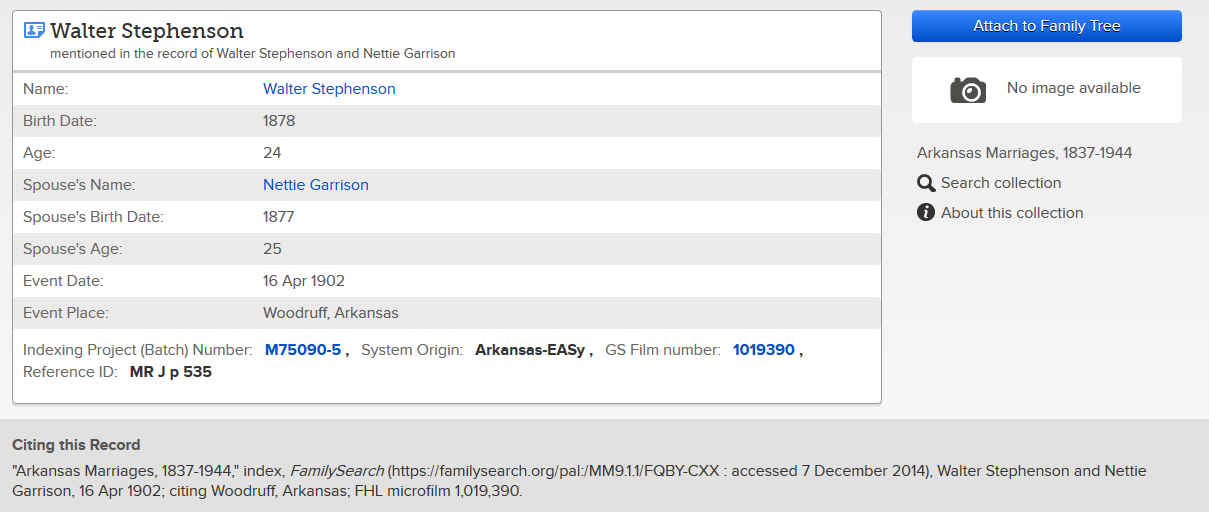Screen dimensions: 1209x512
Task: Click the person record icon beside Walter Stephenson
Action: pyautogui.click(x=34, y=31)
